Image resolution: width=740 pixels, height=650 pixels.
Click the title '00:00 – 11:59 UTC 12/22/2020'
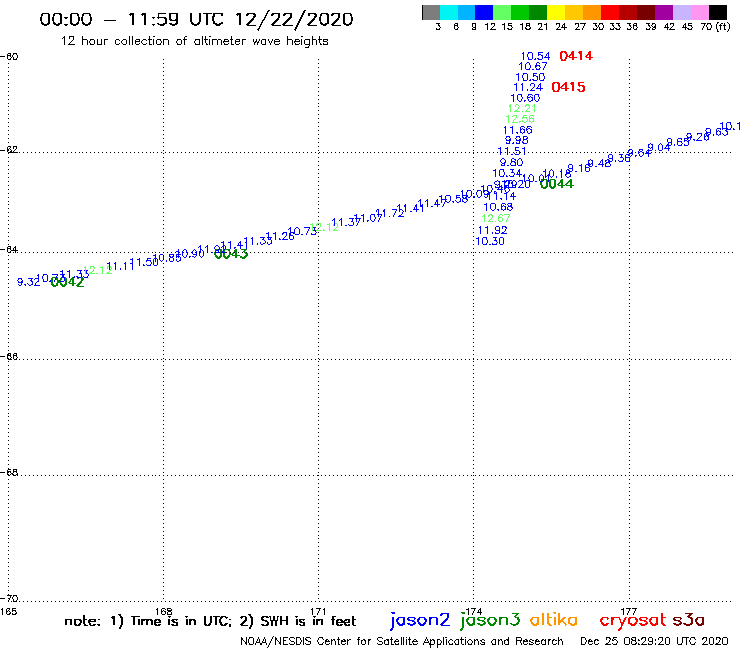tap(196, 20)
